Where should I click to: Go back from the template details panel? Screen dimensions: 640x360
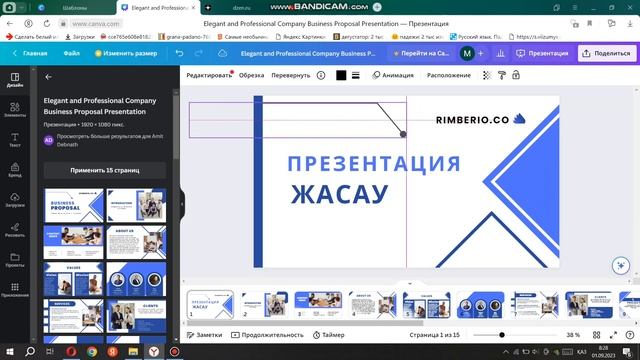click(x=49, y=77)
